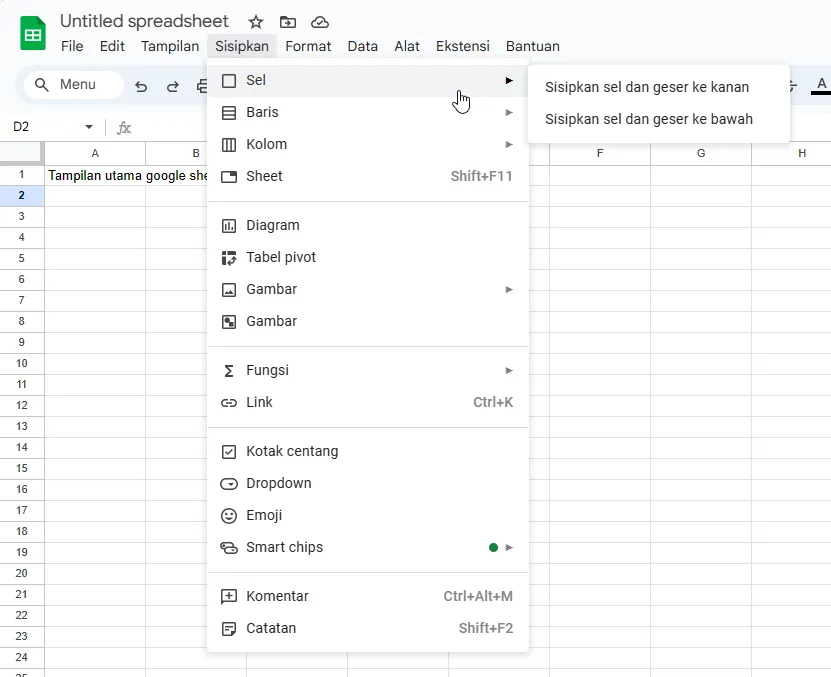Click the text color A button
831x677 pixels.
(821, 85)
